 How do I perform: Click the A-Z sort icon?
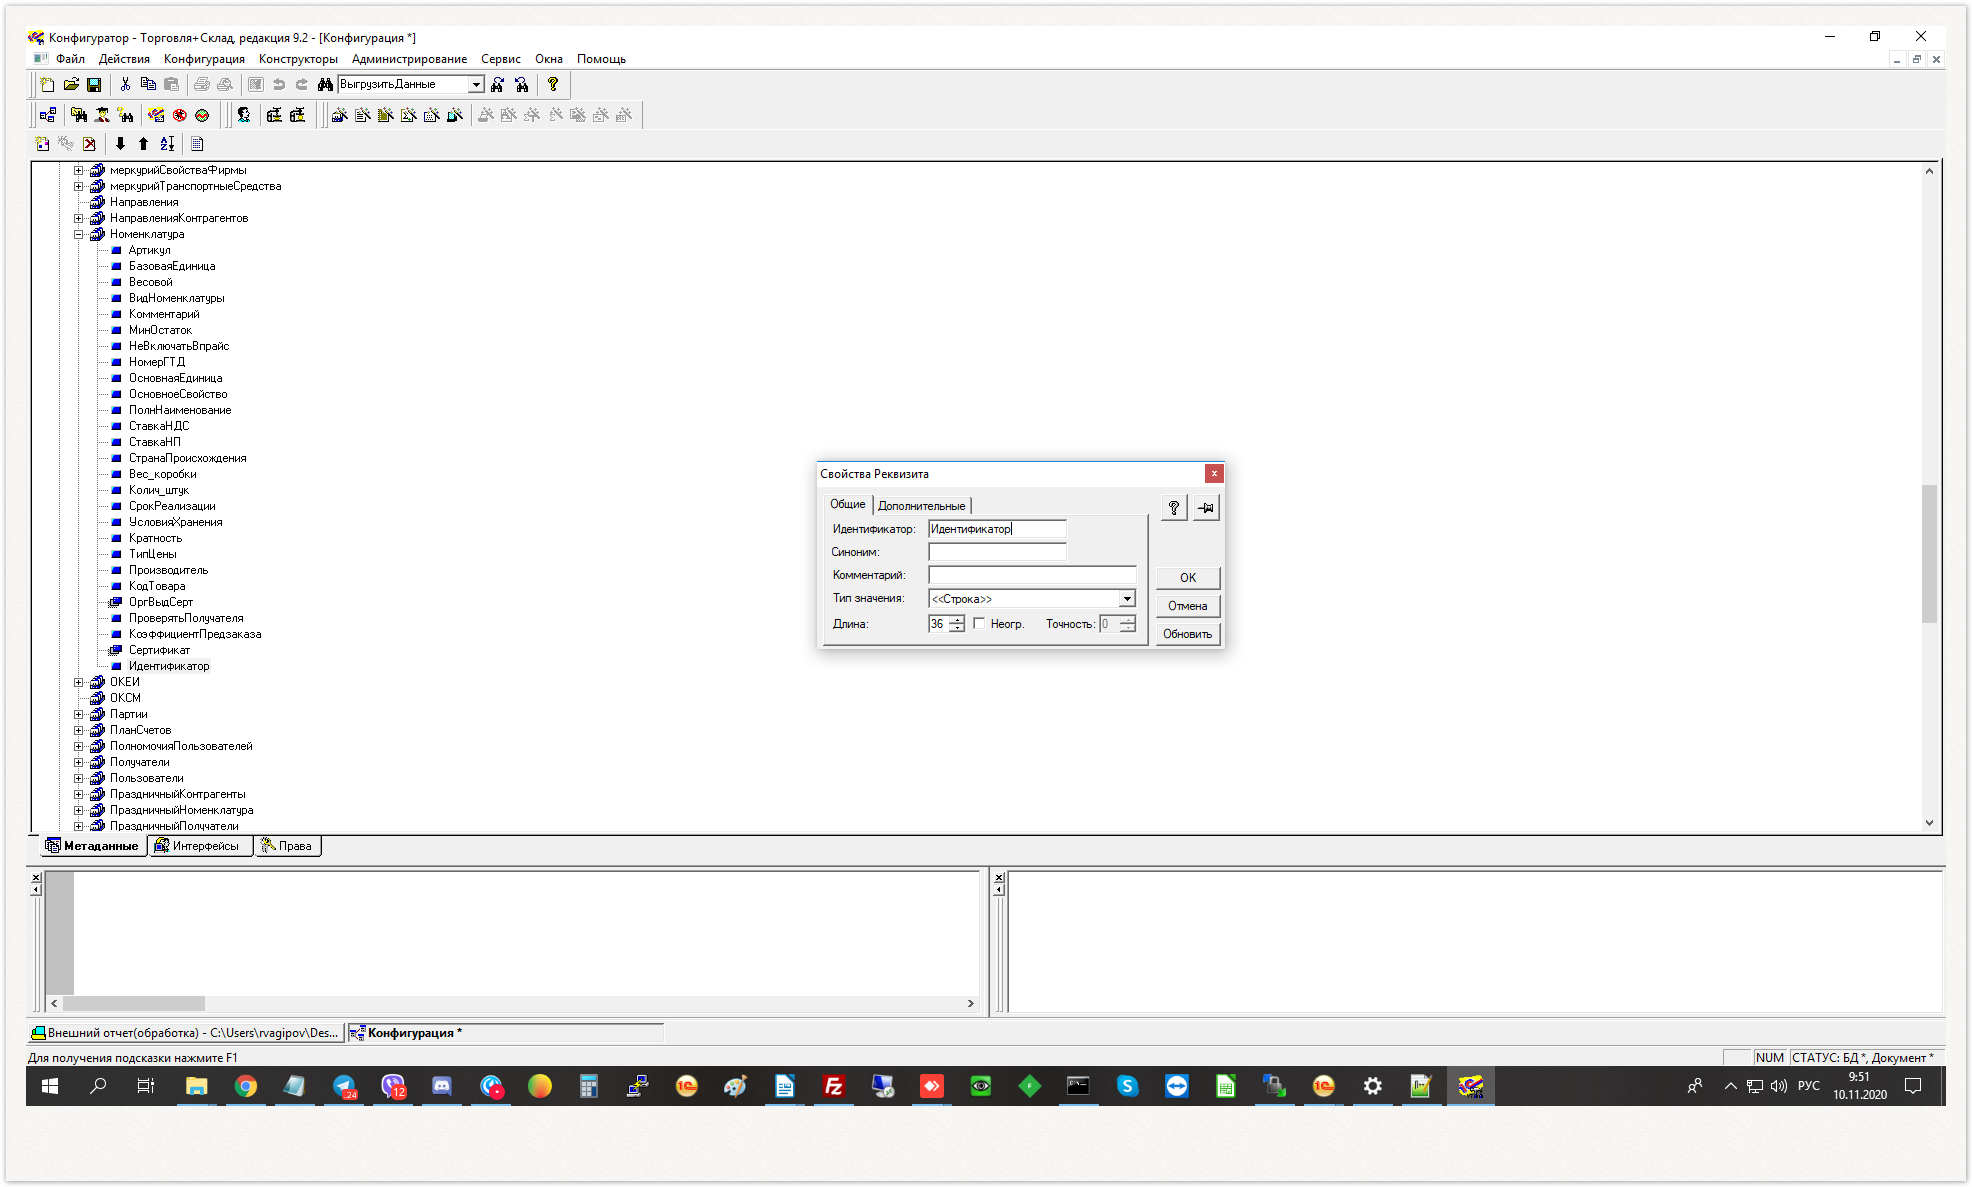[167, 144]
